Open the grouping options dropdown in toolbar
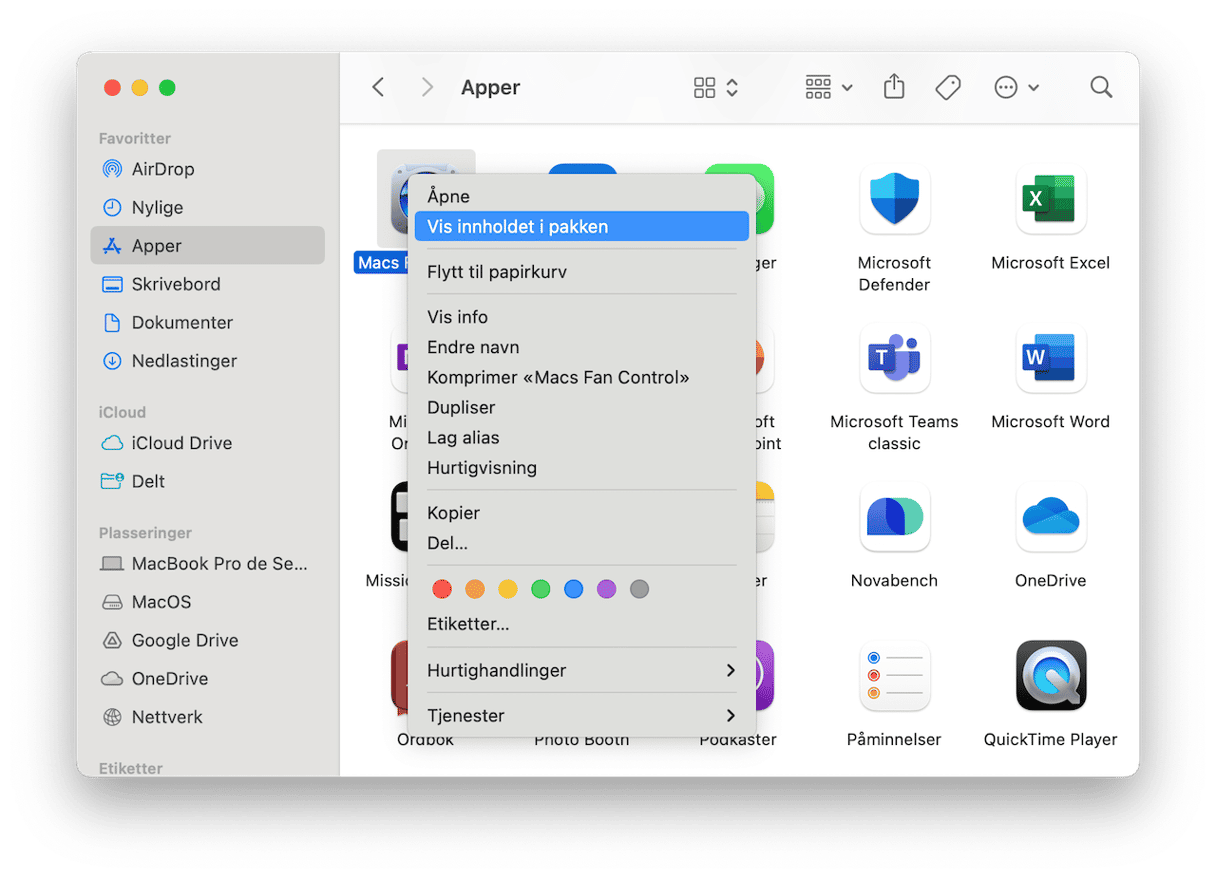 point(829,88)
